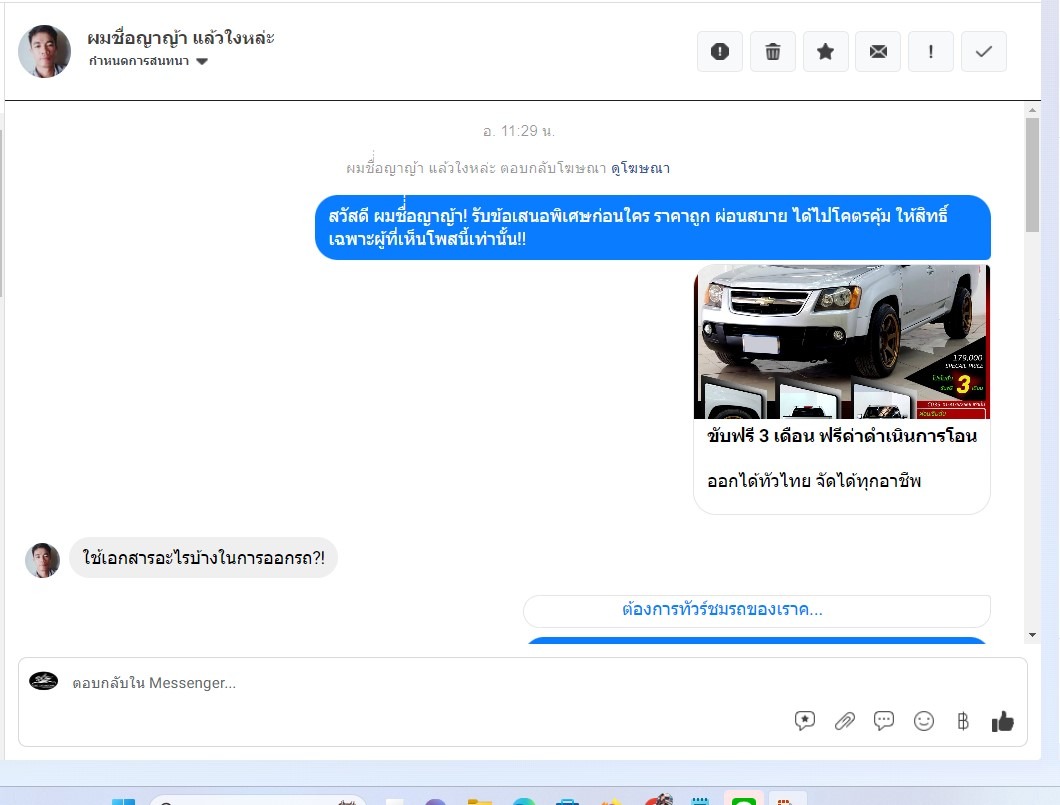Open customer profile picture in header

point(45,51)
